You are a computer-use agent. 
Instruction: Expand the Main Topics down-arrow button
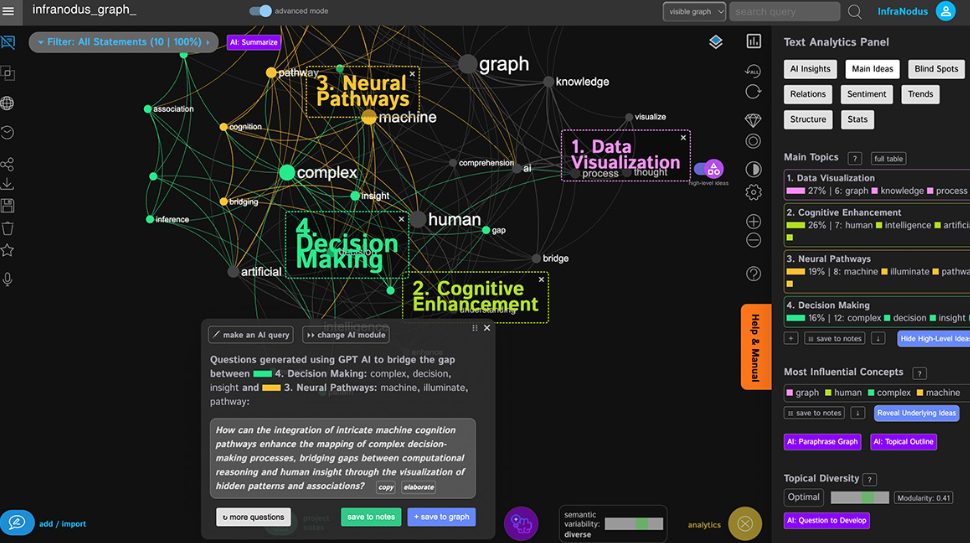point(877,338)
